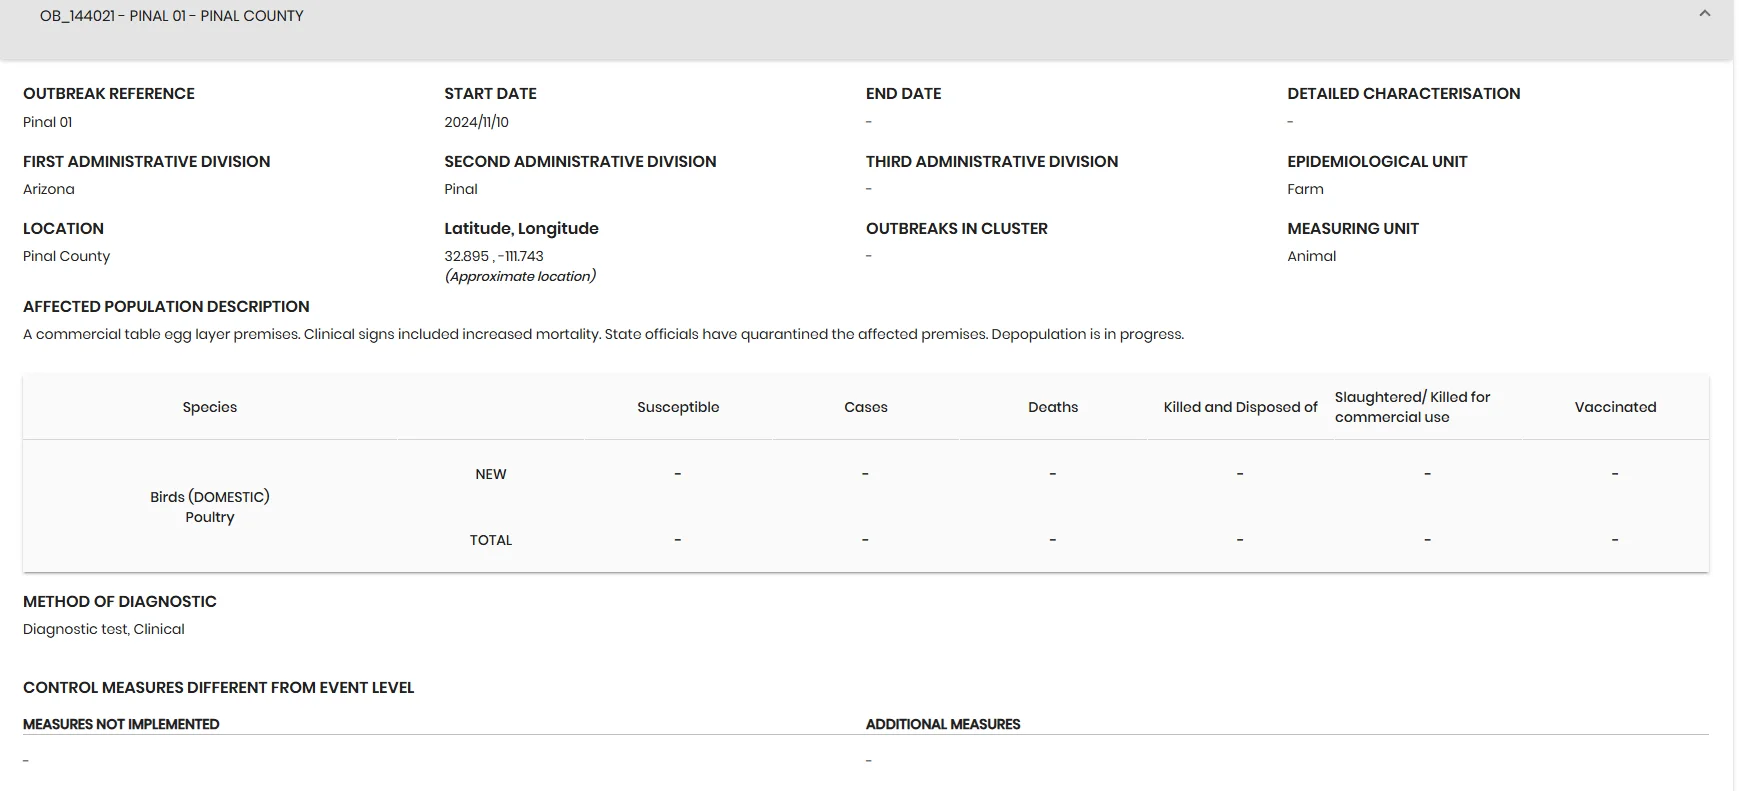Click the TOTAL row label

pos(491,540)
